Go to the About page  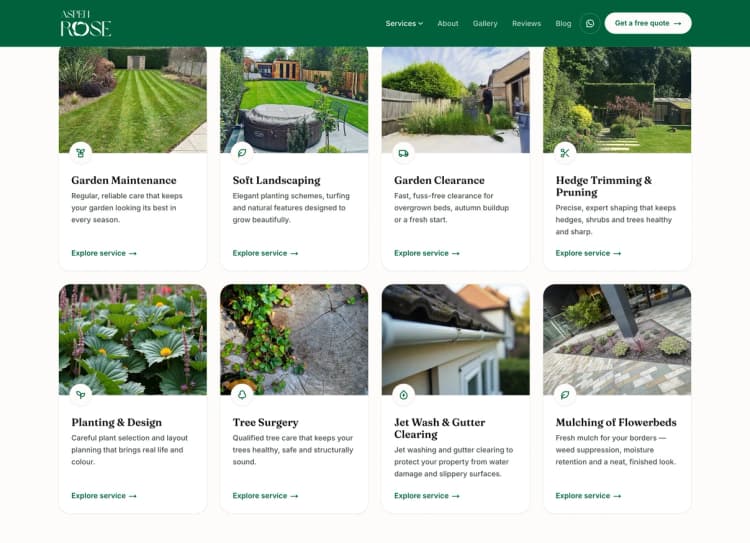pyautogui.click(x=448, y=23)
